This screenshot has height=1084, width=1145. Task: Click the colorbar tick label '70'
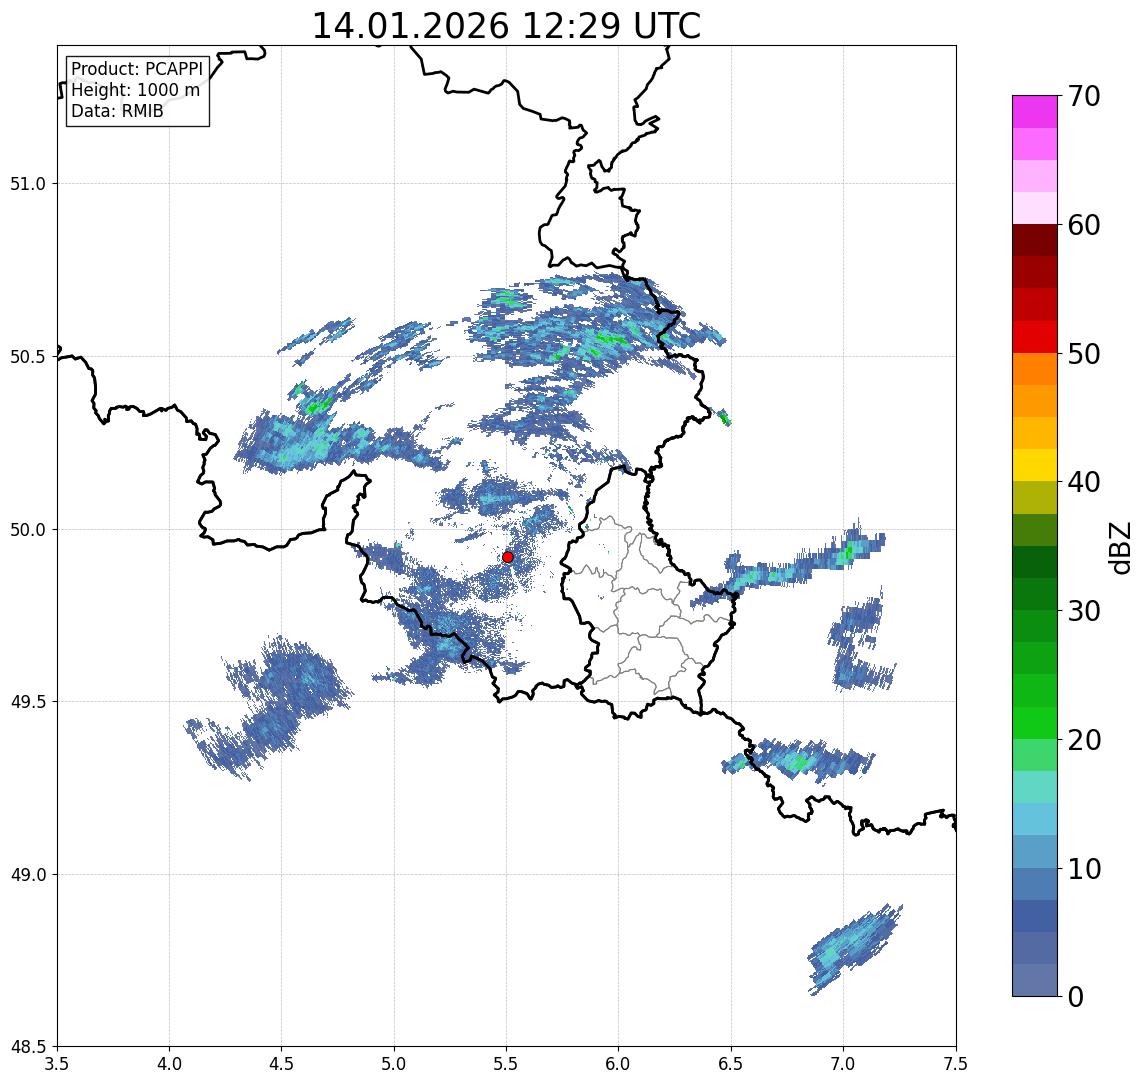coord(1084,96)
